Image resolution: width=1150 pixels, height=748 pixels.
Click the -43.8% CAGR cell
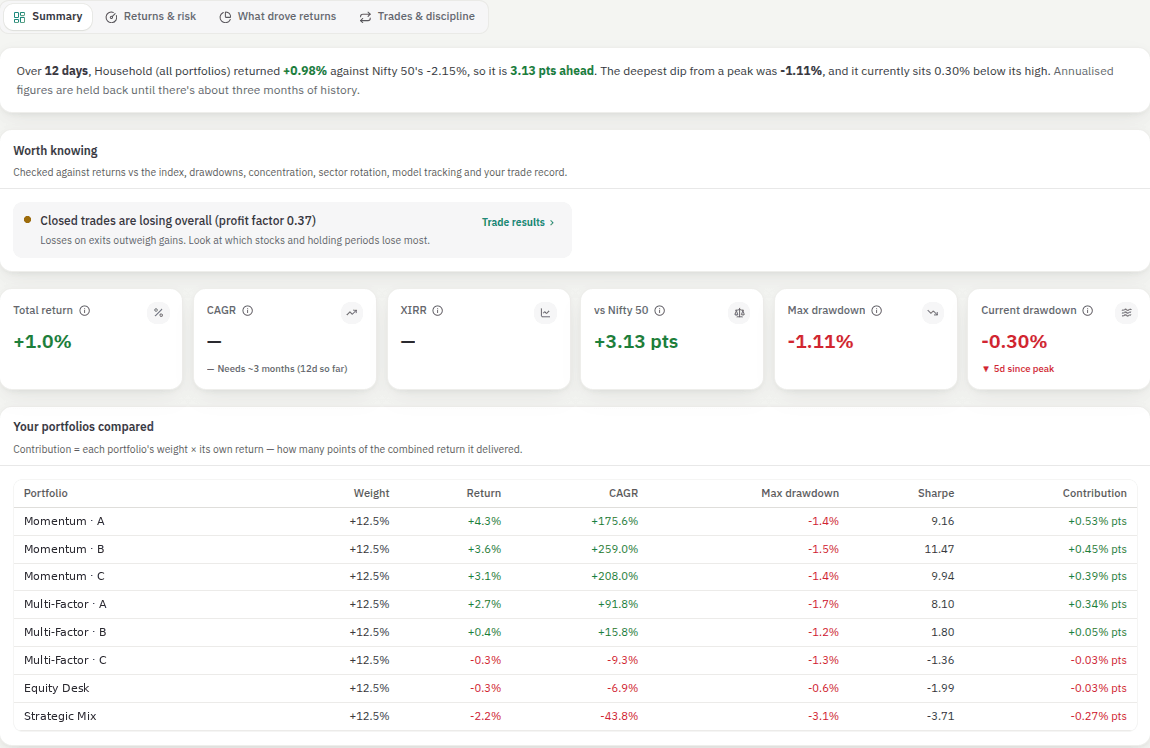(x=619, y=716)
